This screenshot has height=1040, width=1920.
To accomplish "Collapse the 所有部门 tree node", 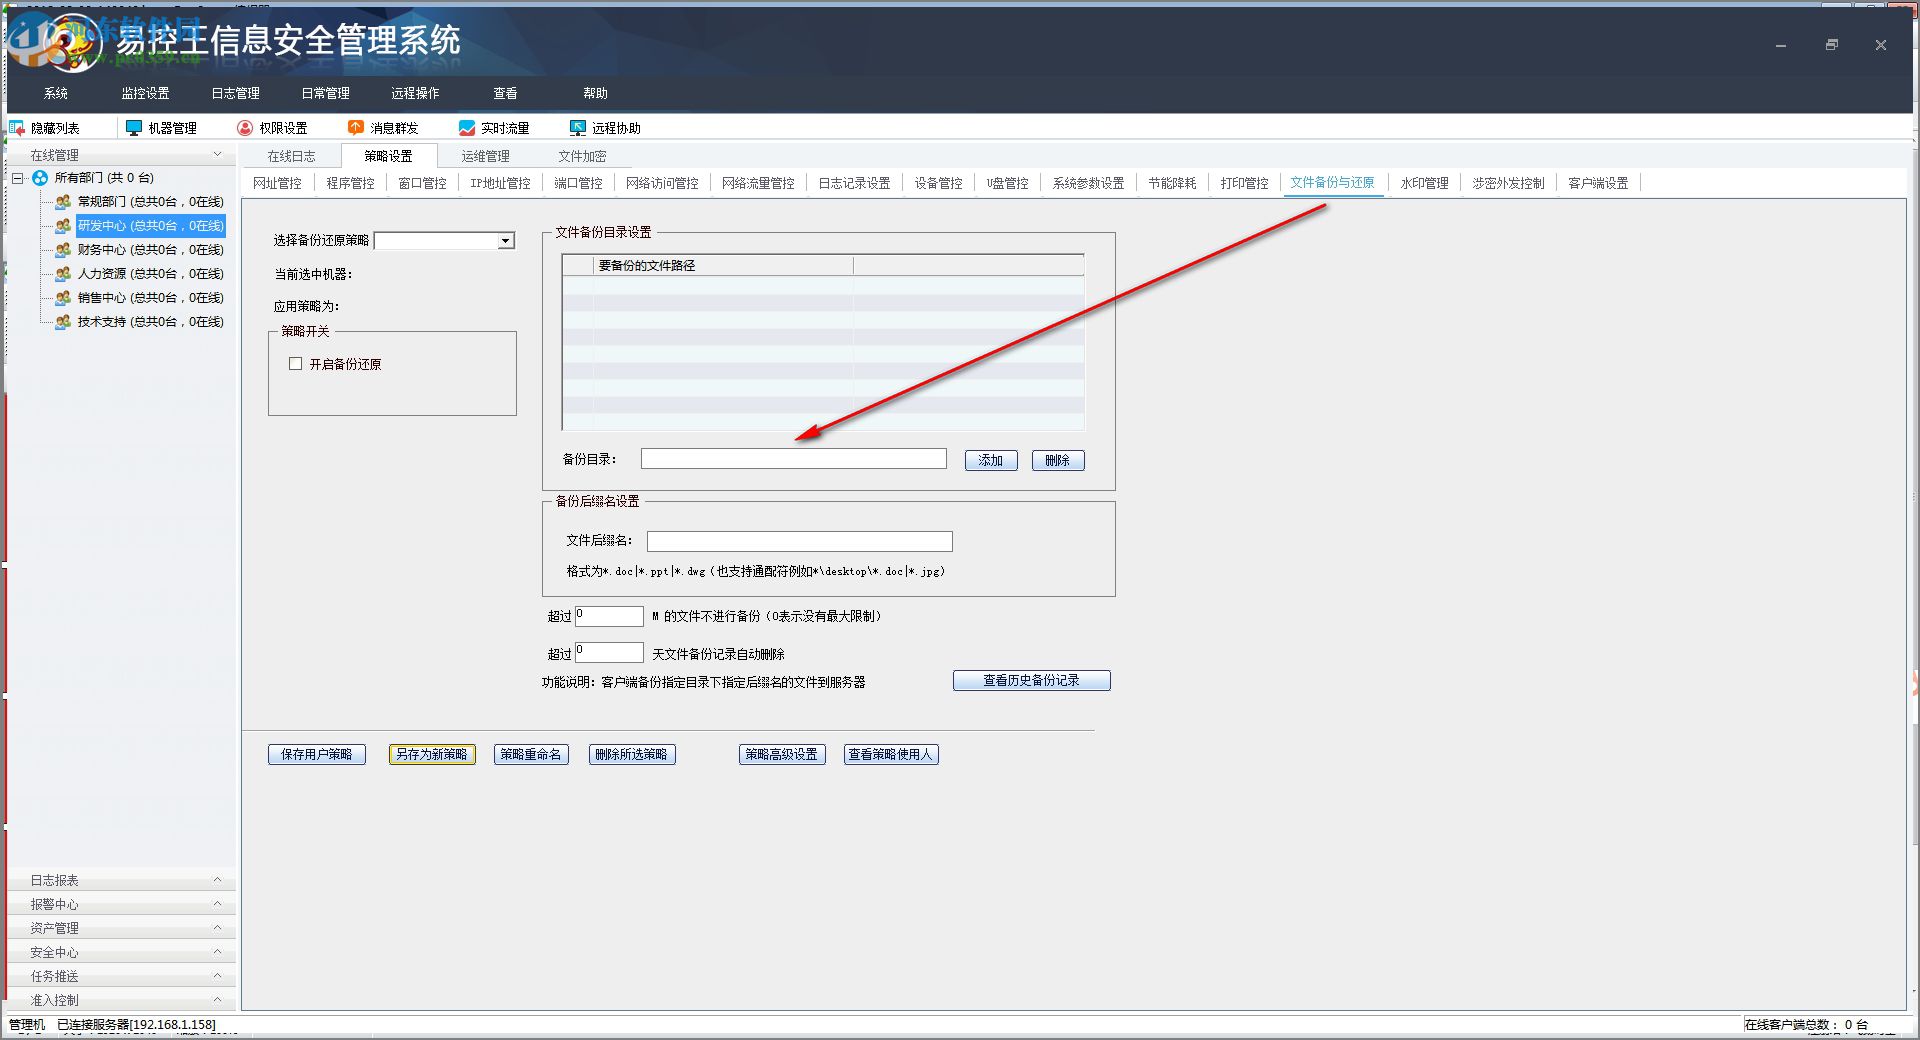I will [x=17, y=178].
